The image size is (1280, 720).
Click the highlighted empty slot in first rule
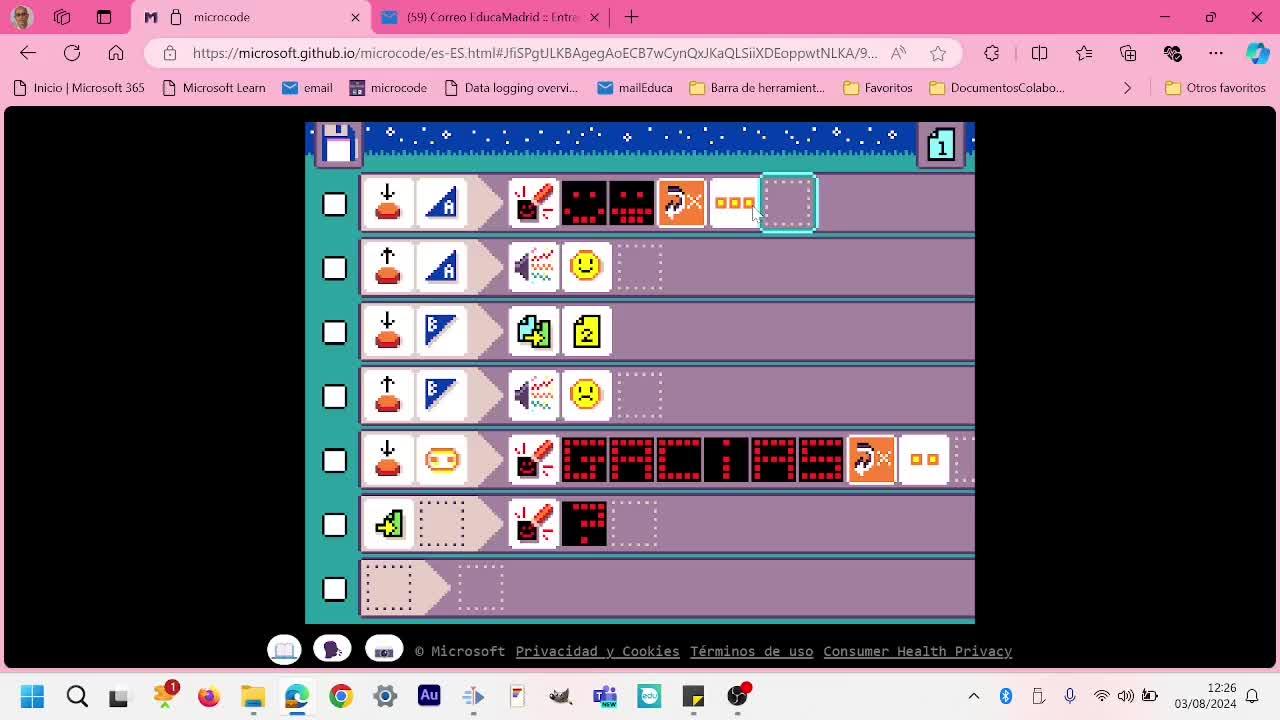coord(789,203)
